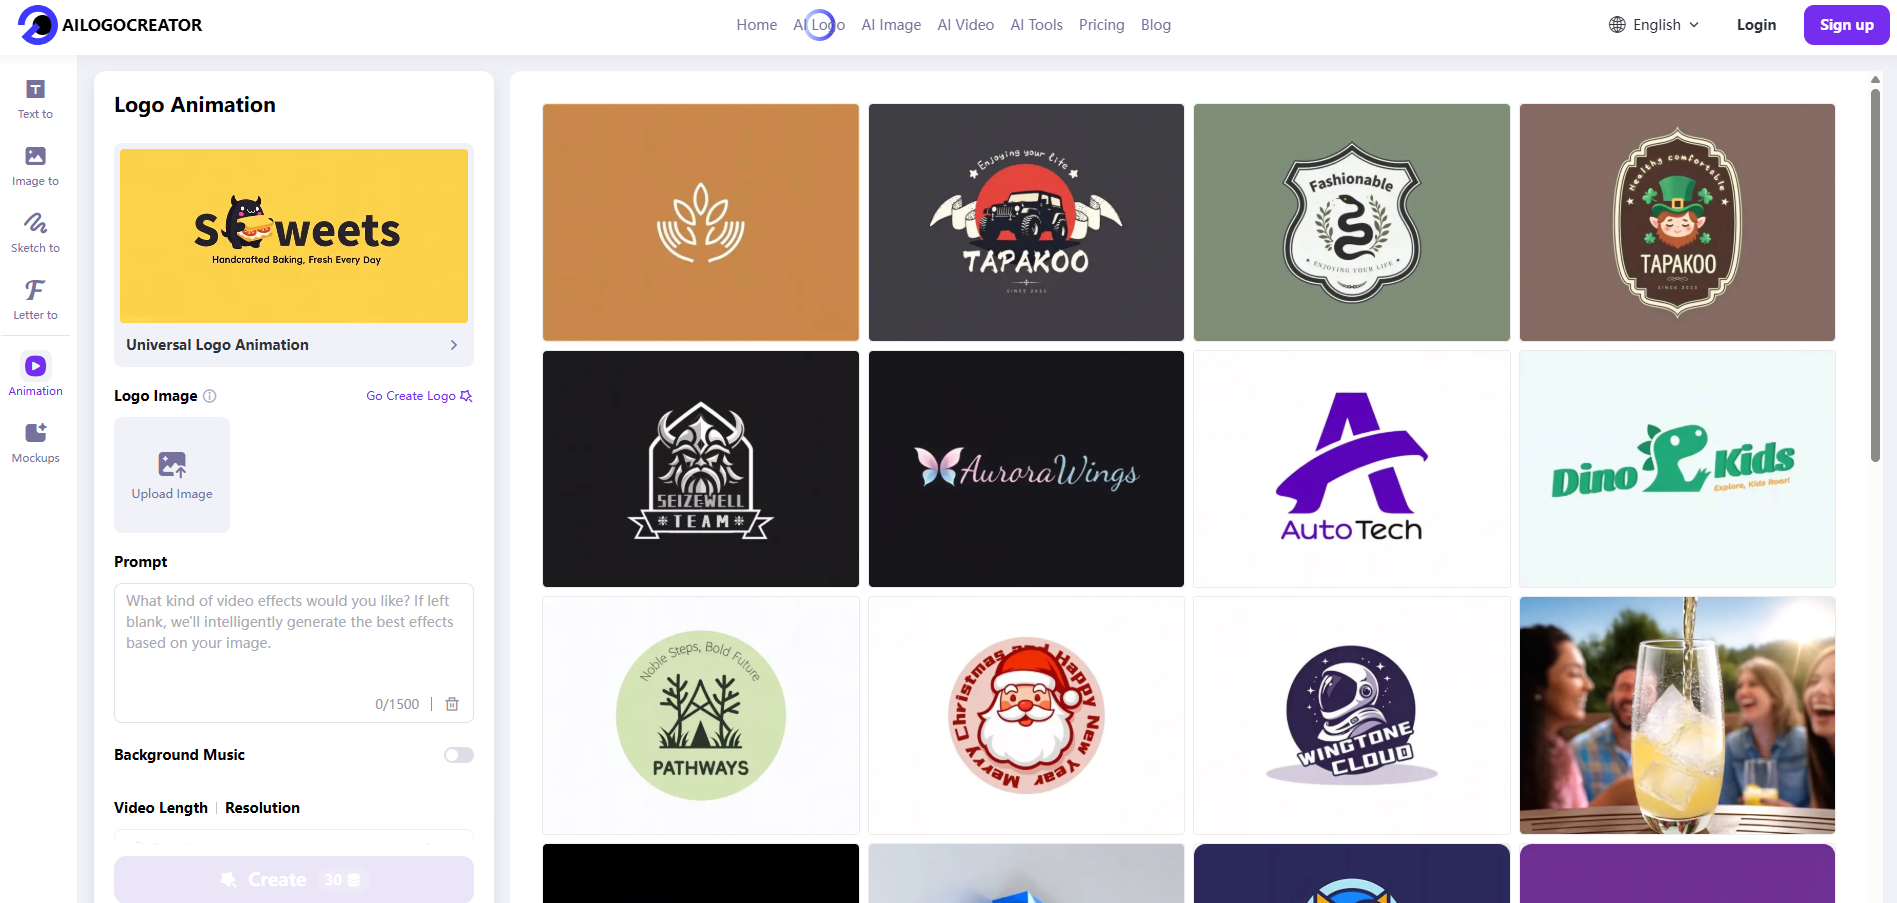Enable the Background Music switch

pyautogui.click(x=459, y=755)
